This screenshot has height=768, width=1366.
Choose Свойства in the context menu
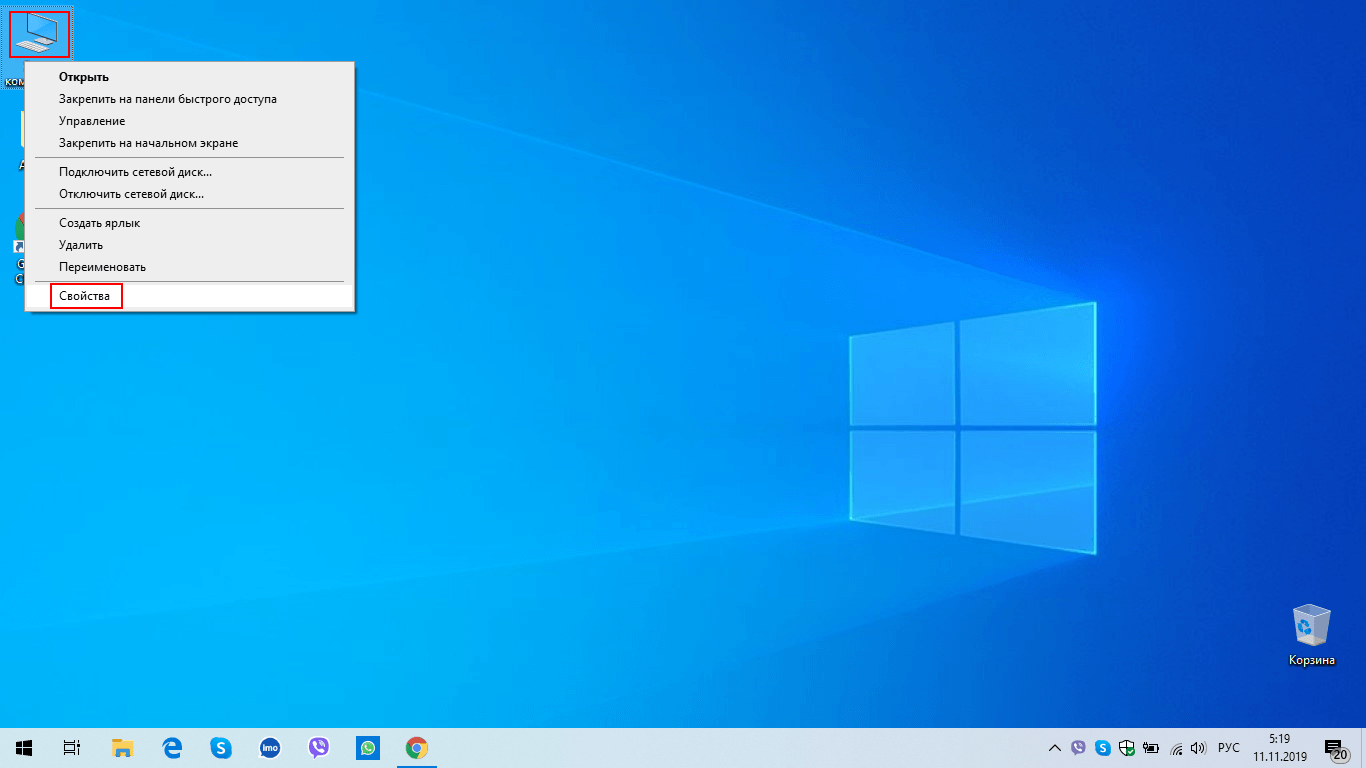[x=85, y=296]
